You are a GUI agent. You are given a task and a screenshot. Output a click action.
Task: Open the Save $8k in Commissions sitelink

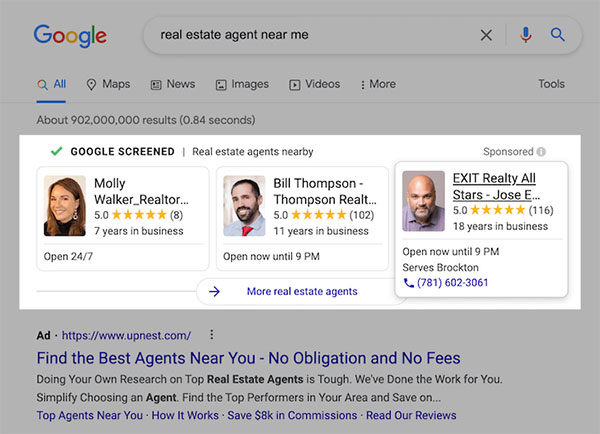pyautogui.click(x=292, y=415)
